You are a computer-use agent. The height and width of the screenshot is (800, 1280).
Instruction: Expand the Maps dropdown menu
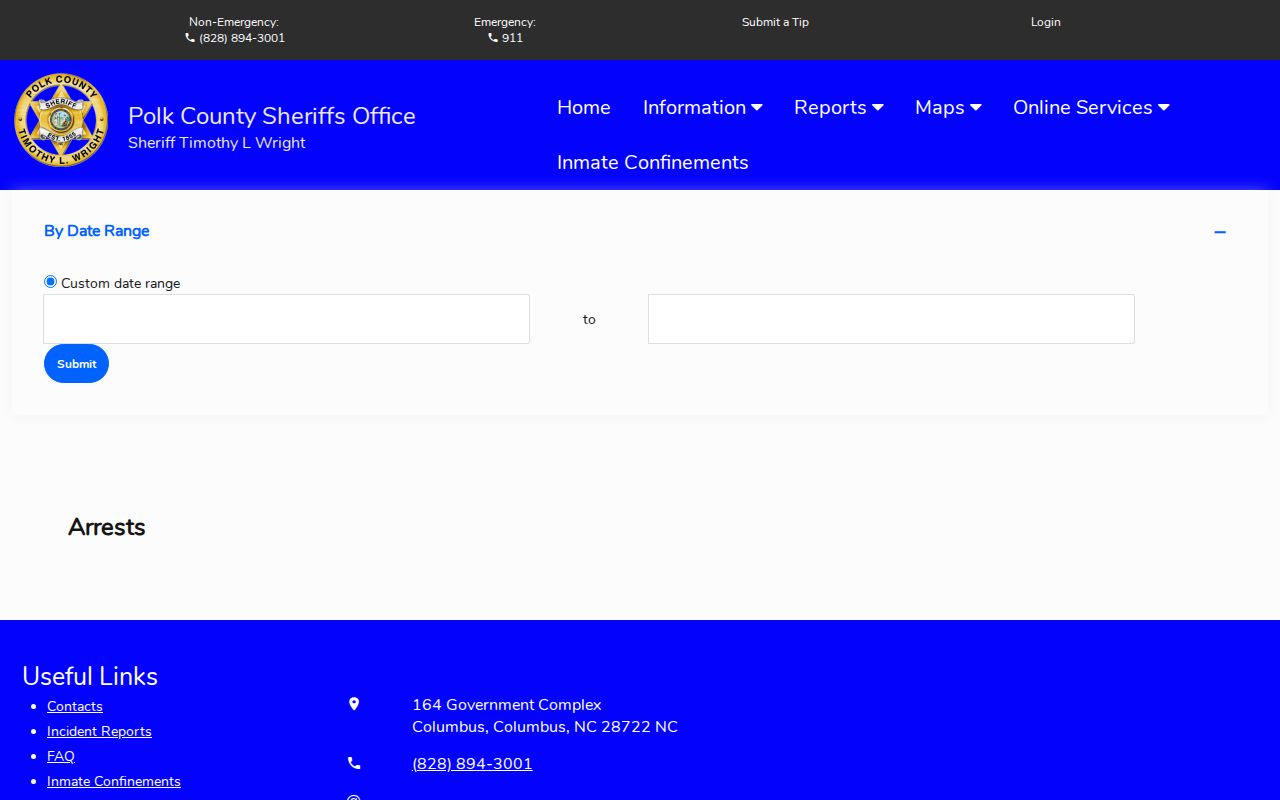948,107
